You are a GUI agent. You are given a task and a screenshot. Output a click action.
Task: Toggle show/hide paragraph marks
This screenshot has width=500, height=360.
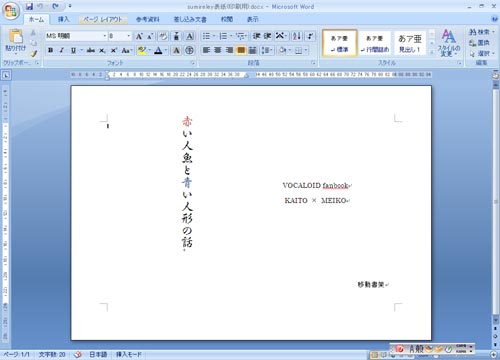pyautogui.click(x=310, y=36)
